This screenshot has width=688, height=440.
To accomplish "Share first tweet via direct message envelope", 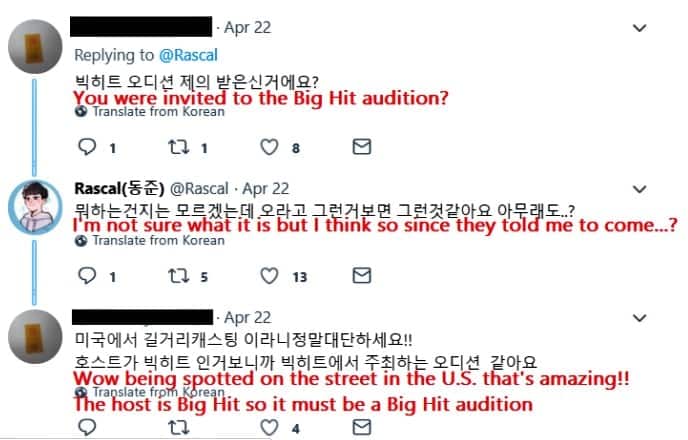I will point(362,148).
